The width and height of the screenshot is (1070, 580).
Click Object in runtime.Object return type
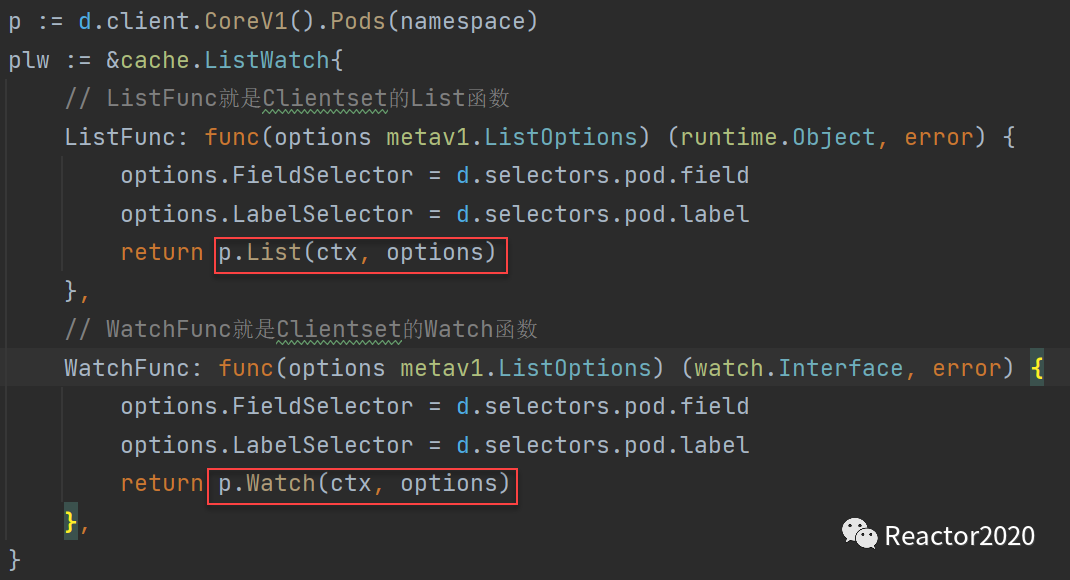[x=834, y=137]
